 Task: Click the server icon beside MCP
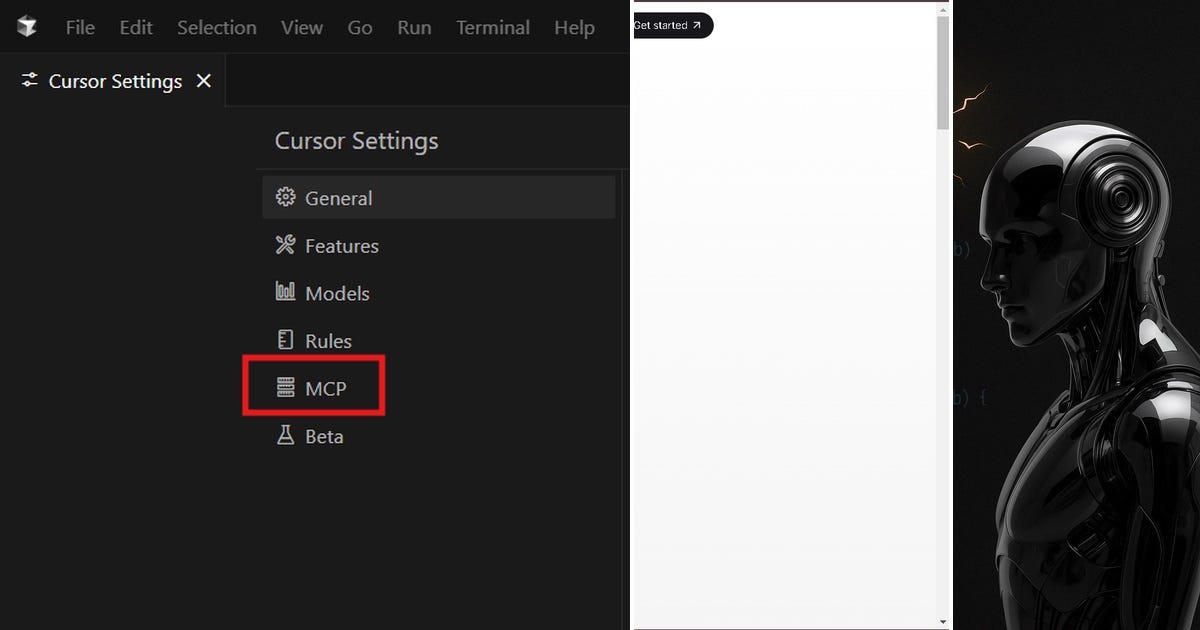(285, 388)
